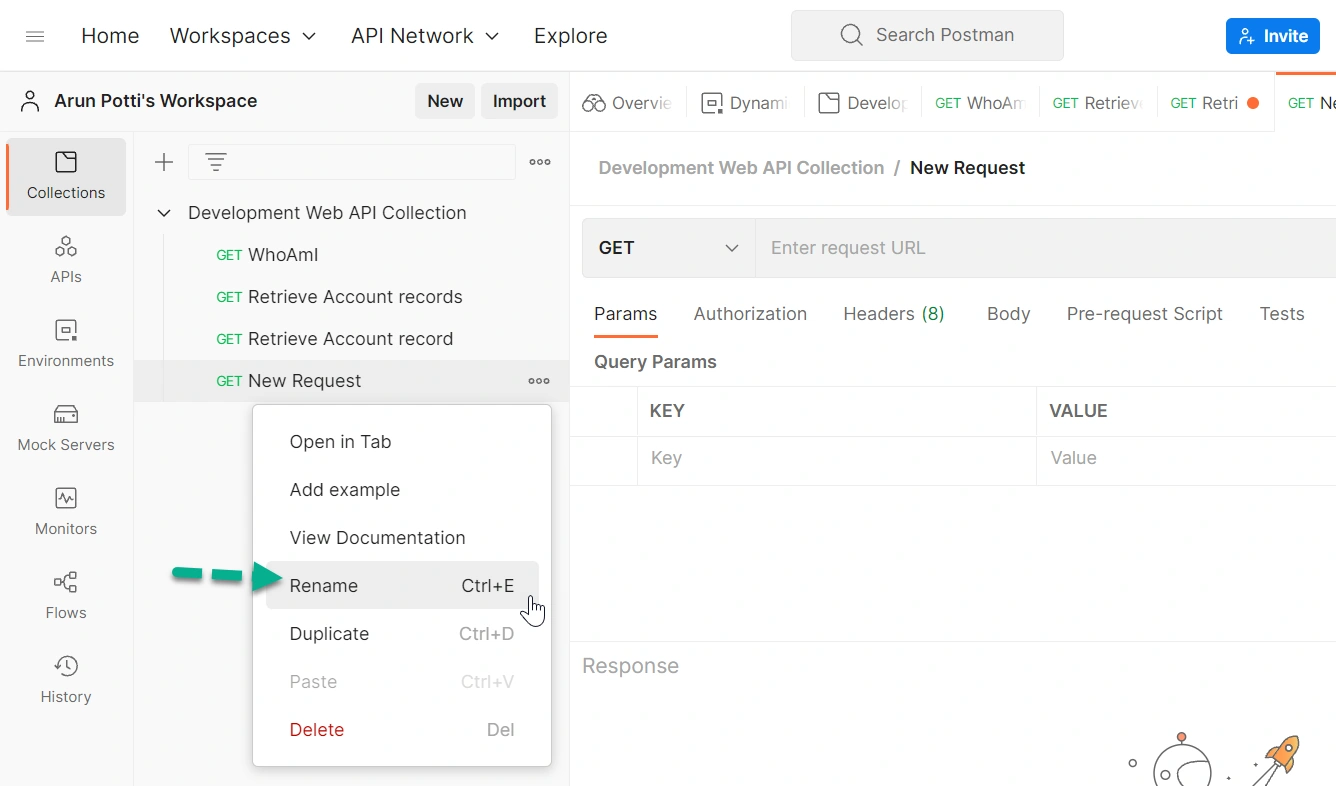Viewport: 1336px width, 786px height.
Task: Choose Duplicate from context menu
Action: [x=402, y=634]
